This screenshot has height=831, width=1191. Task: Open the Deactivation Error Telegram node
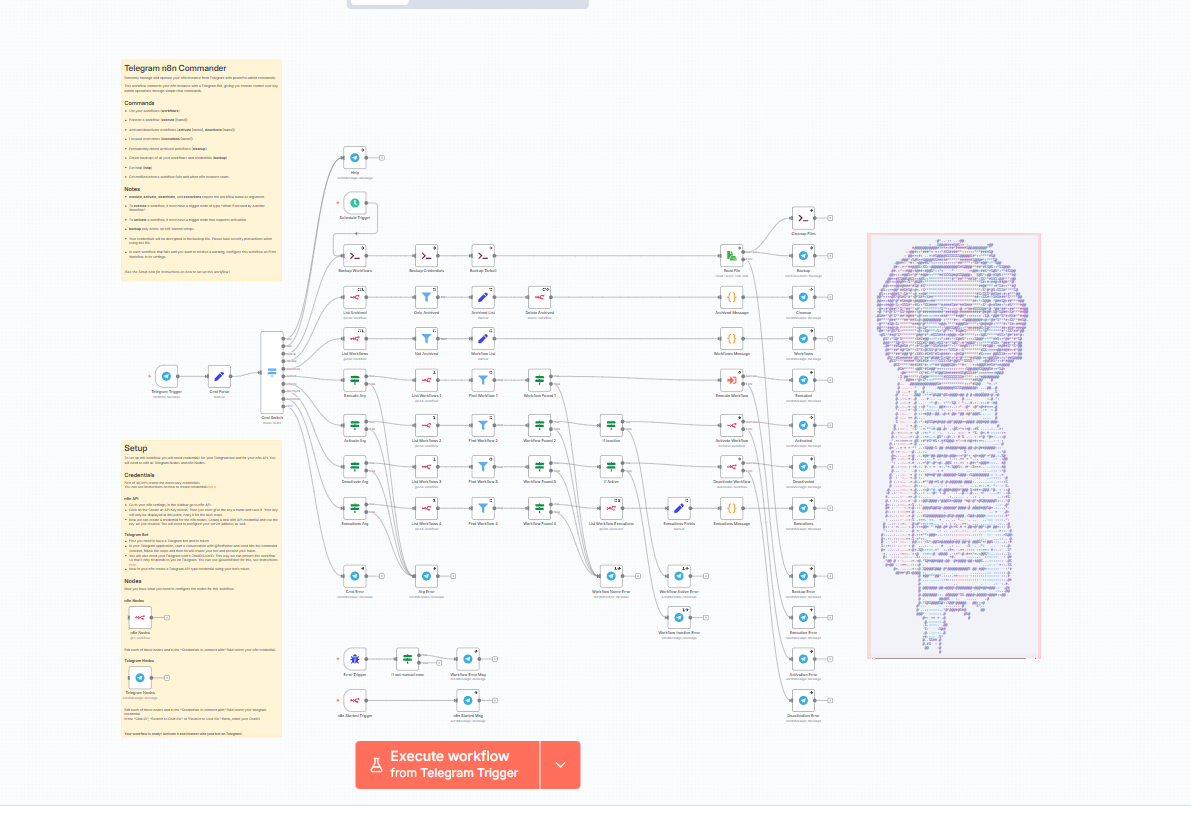pyautogui.click(x=803, y=700)
